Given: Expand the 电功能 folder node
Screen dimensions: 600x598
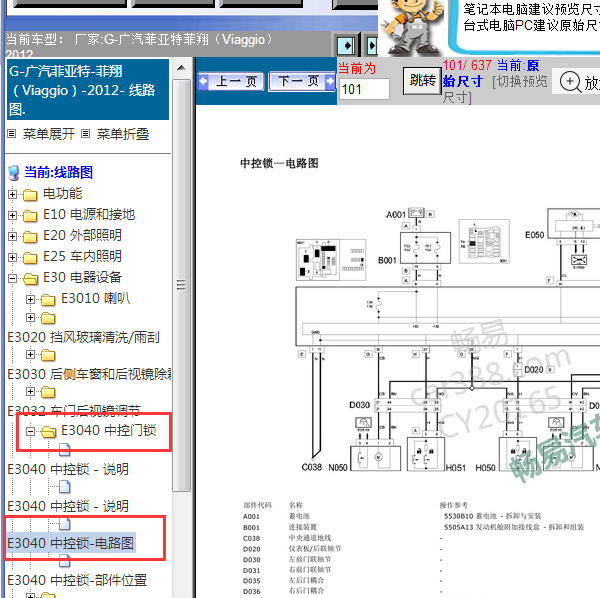Looking at the screenshot, I should pos(12,194).
